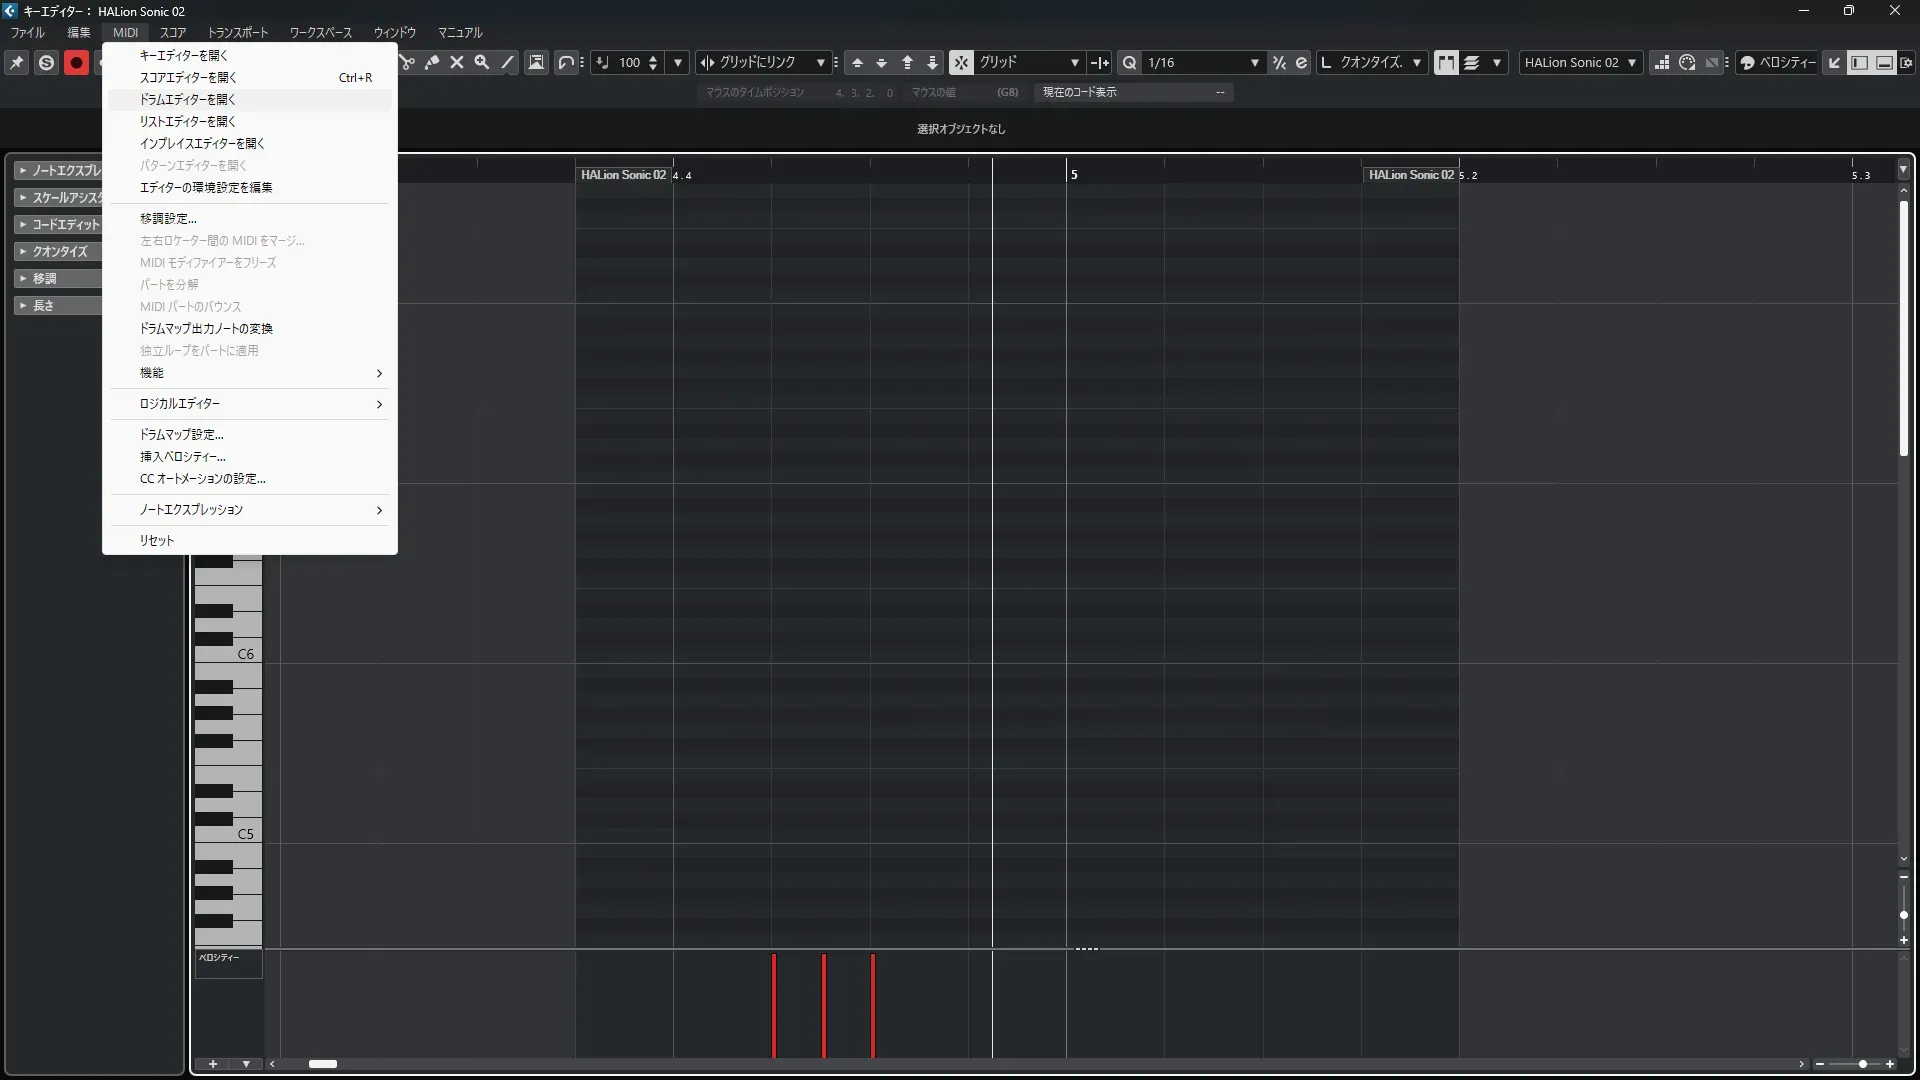The height and width of the screenshot is (1080, 1920).
Task: Open the Logical Editor submenu
Action: [180, 403]
